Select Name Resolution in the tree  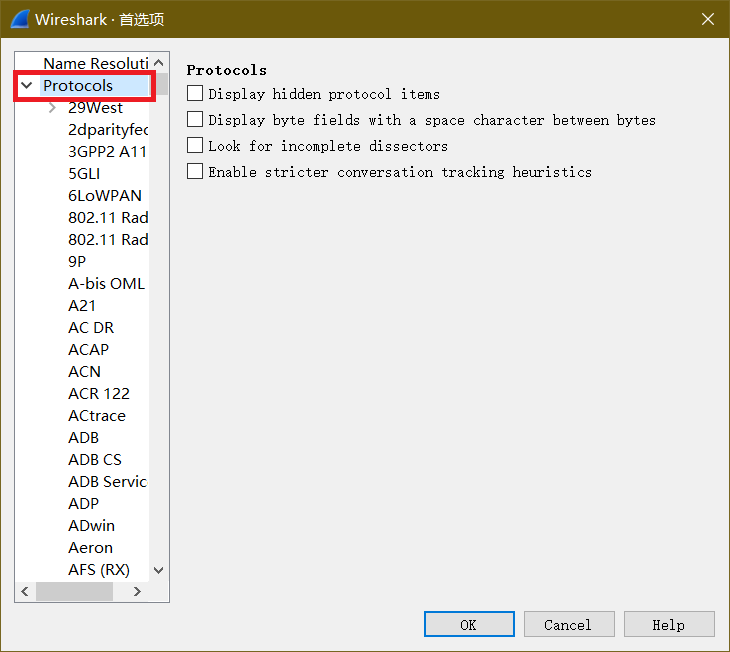pos(94,64)
